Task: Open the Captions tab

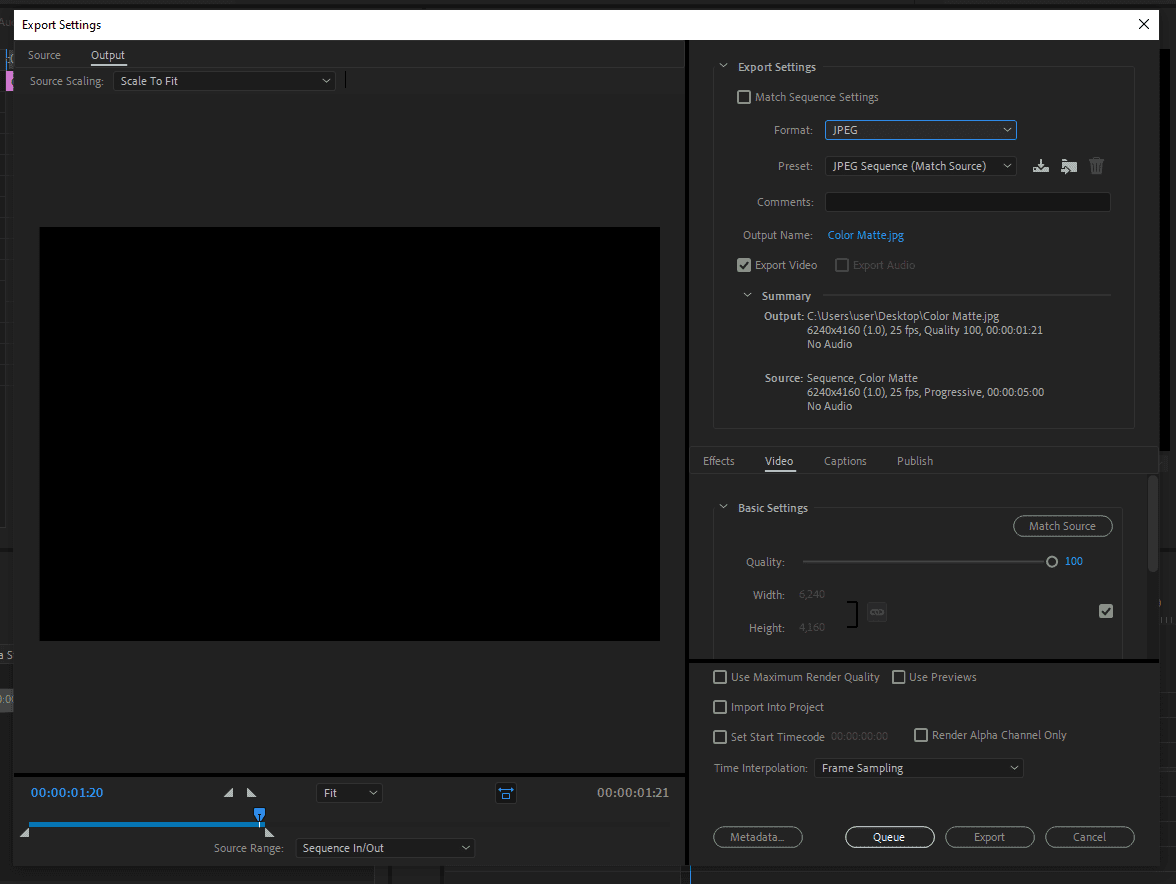Action: 845,461
